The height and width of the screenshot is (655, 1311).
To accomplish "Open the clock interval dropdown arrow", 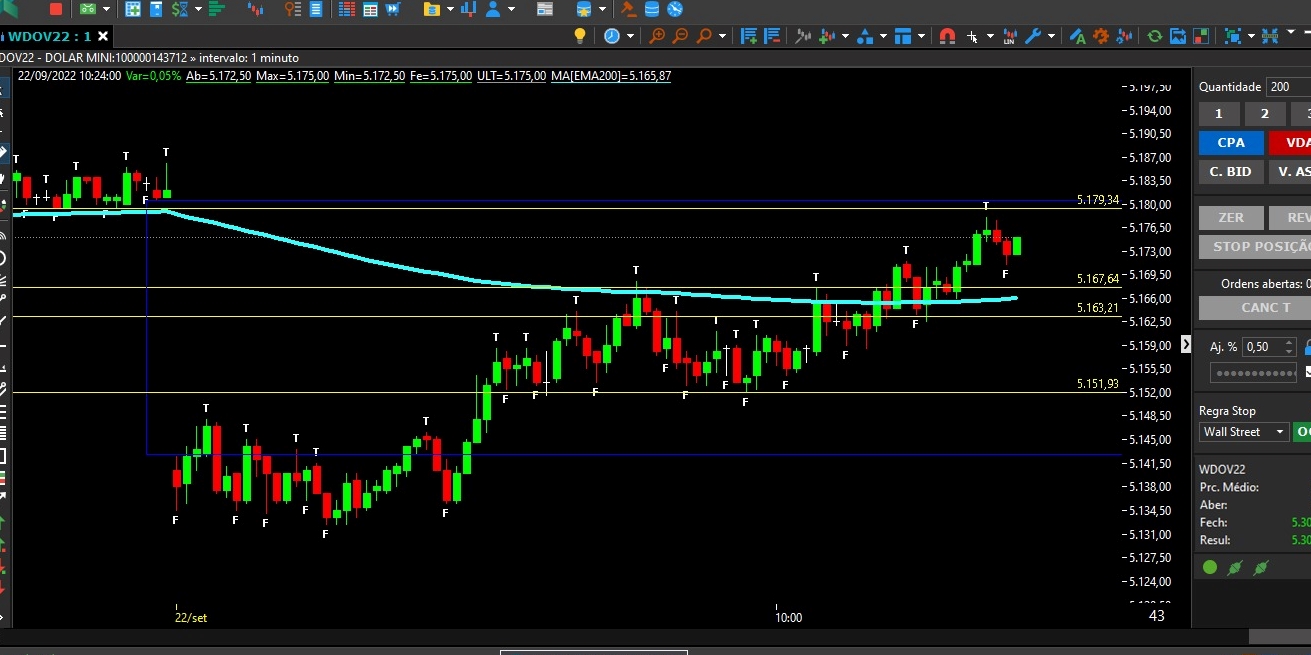I will (630, 36).
